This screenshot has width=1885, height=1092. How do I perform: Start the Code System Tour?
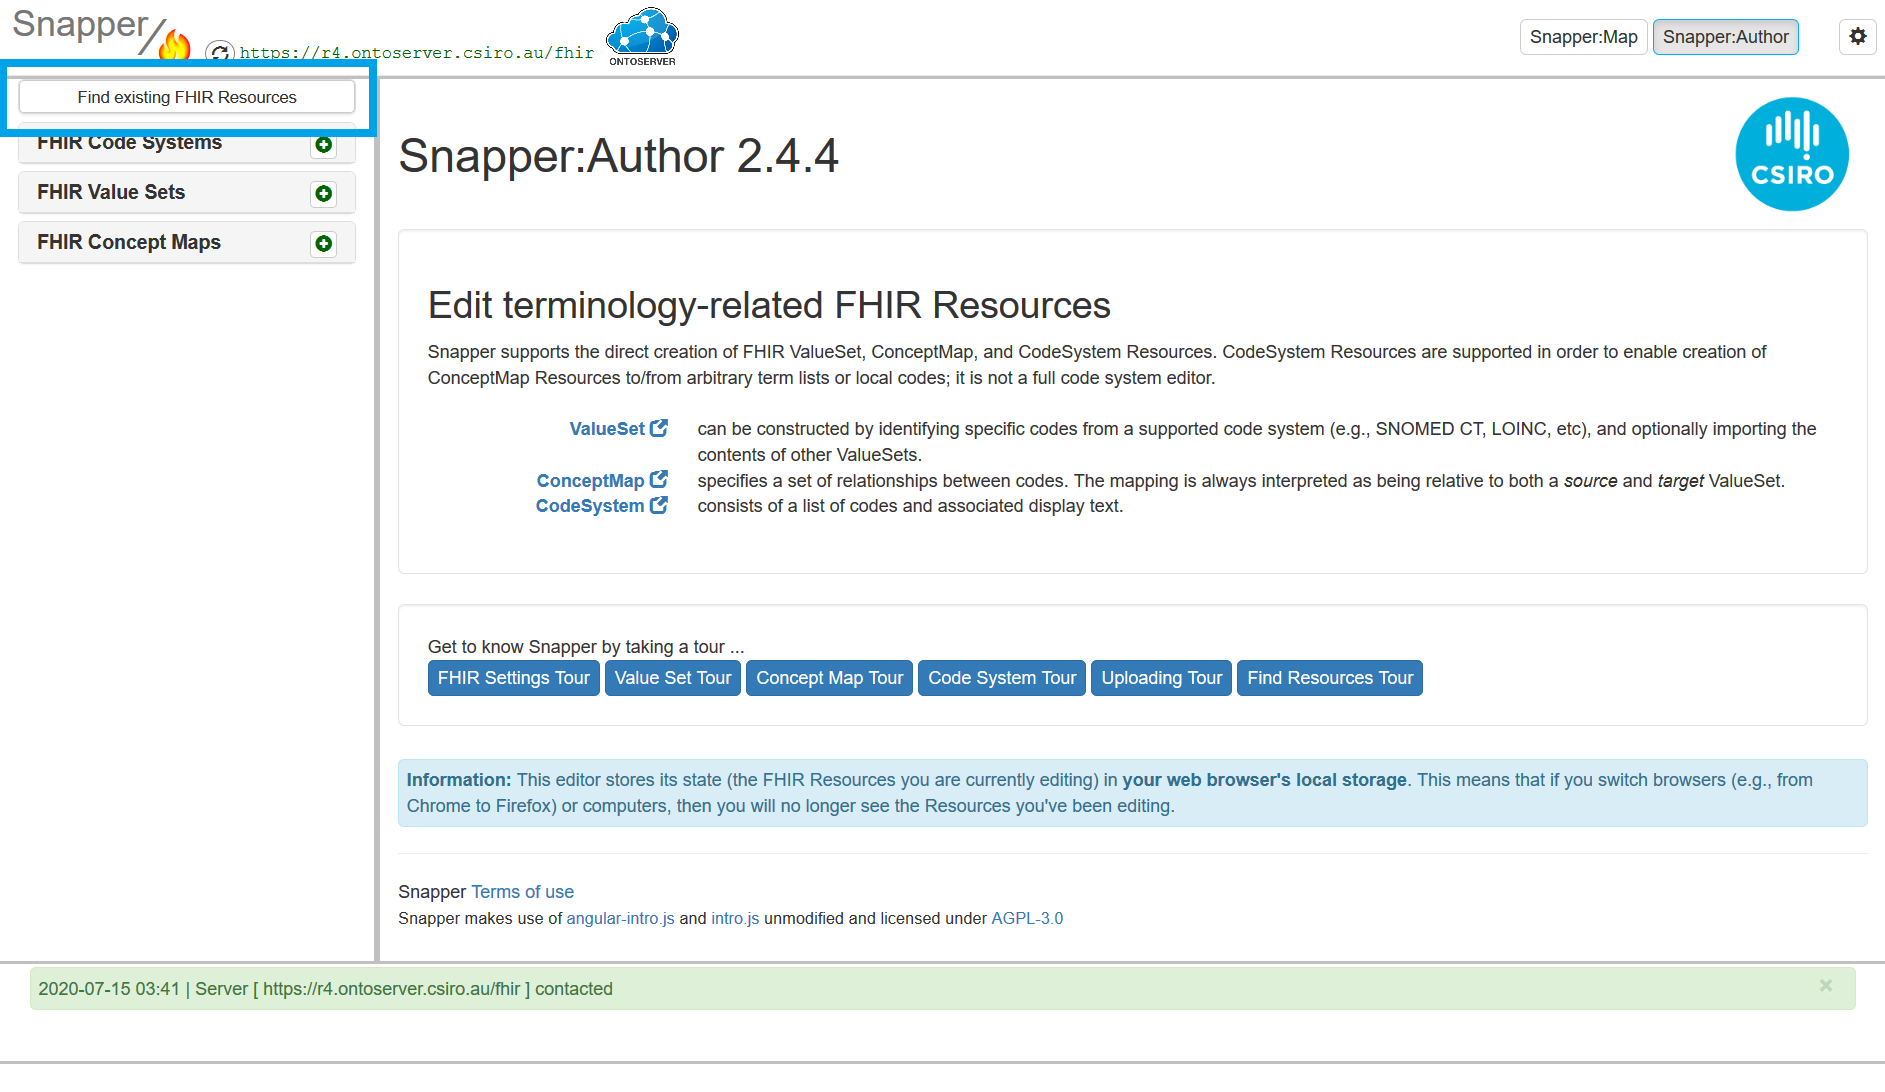(x=1002, y=678)
